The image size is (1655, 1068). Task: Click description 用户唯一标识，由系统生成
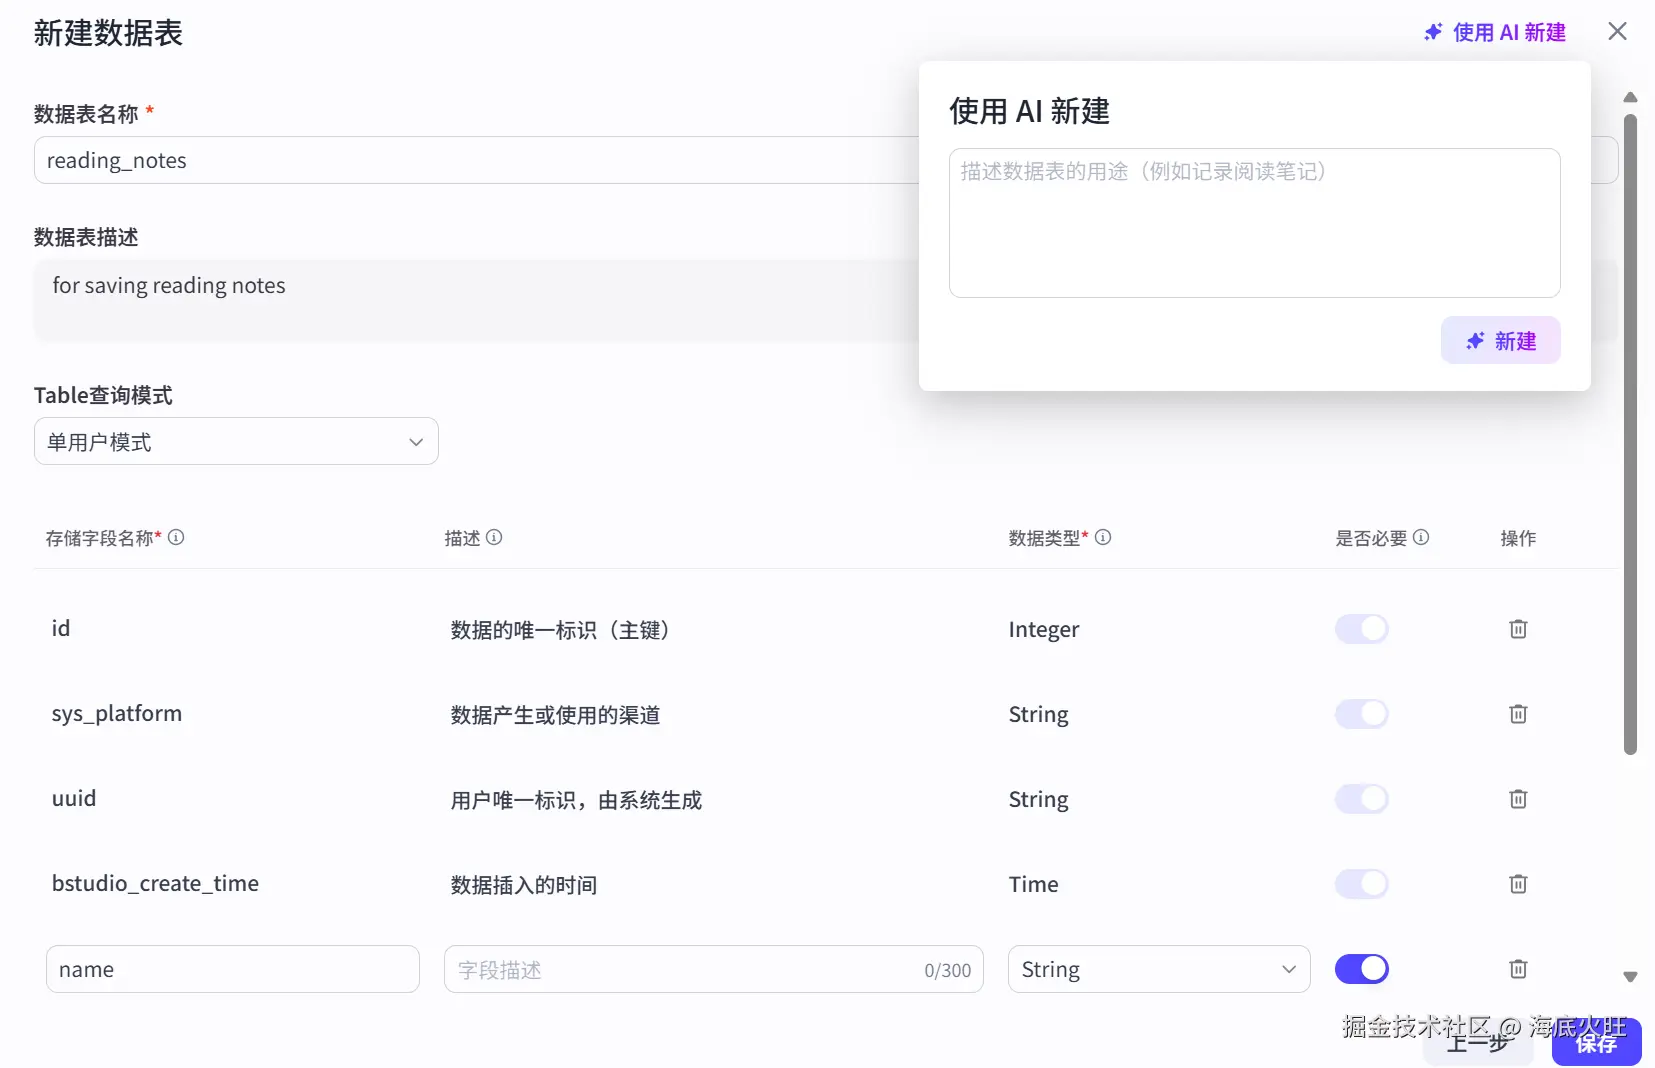click(576, 800)
